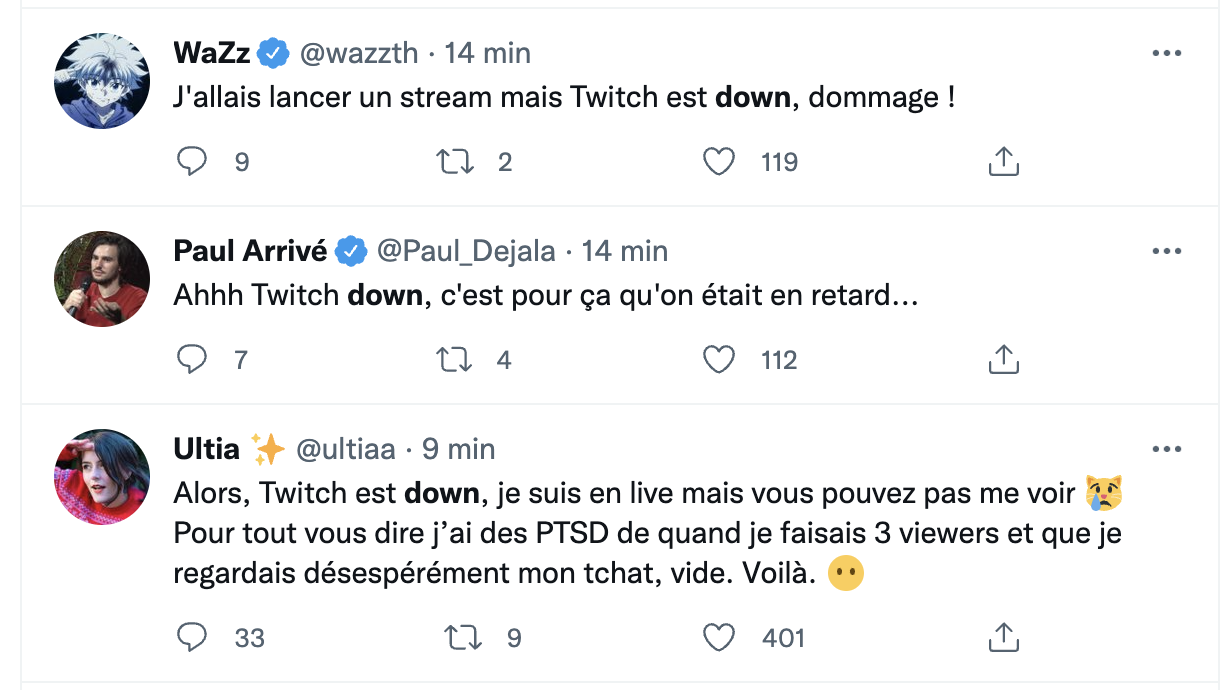Share Paul Arrivé's tweet
Viewport: 1226px width, 690px height.
[1003, 359]
